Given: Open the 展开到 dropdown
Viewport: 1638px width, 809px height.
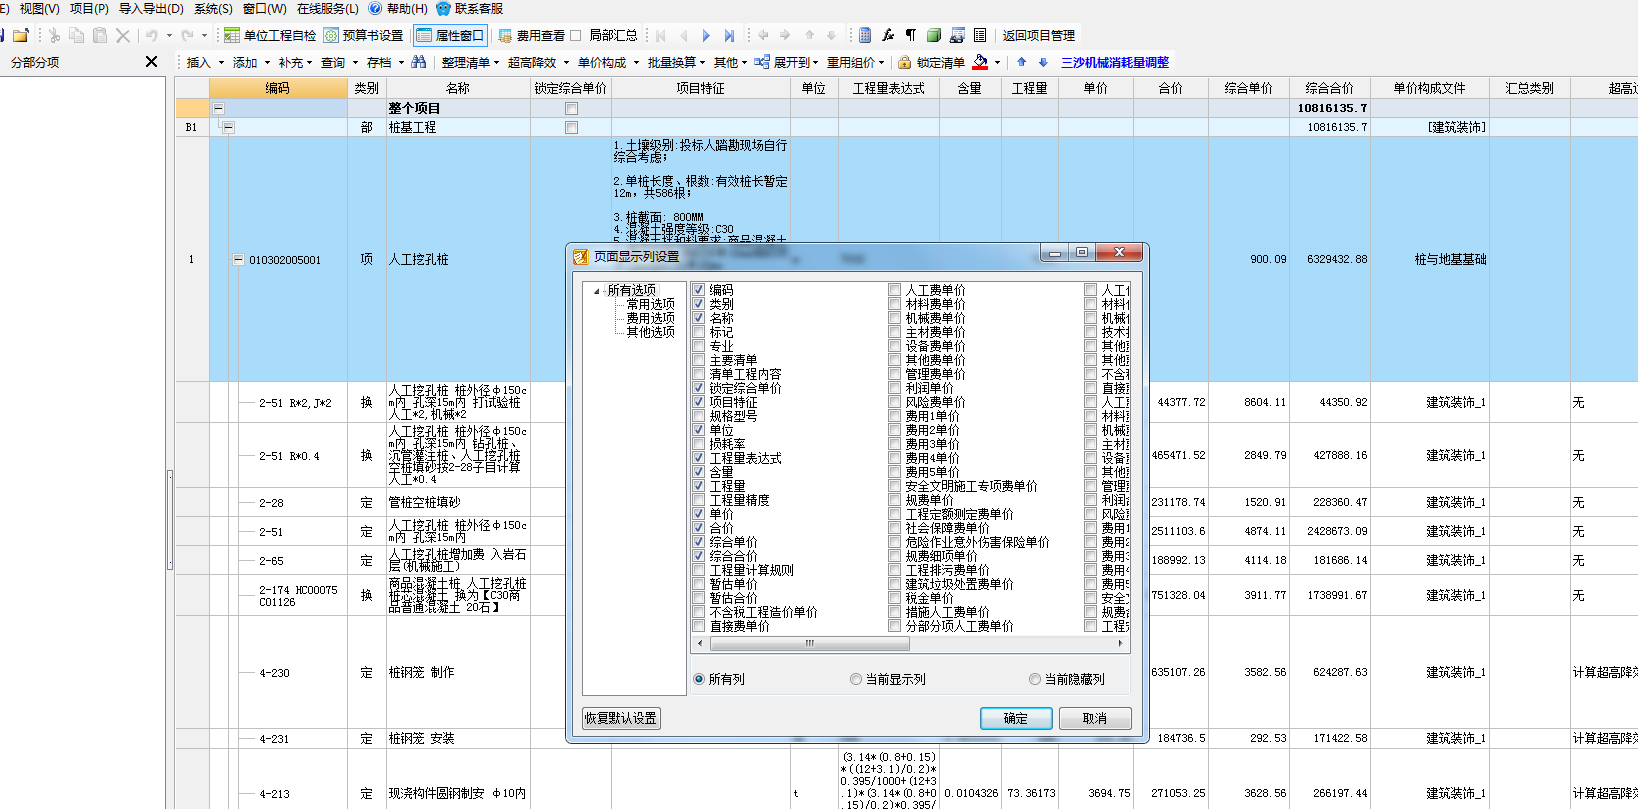Looking at the screenshot, I should pos(787,62).
